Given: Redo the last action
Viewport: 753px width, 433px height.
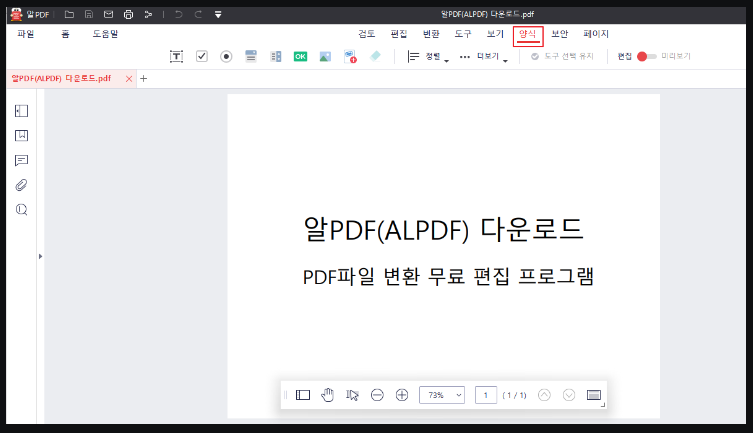Looking at the screenshot, I should pyautogui.click(x=198, y=14).
